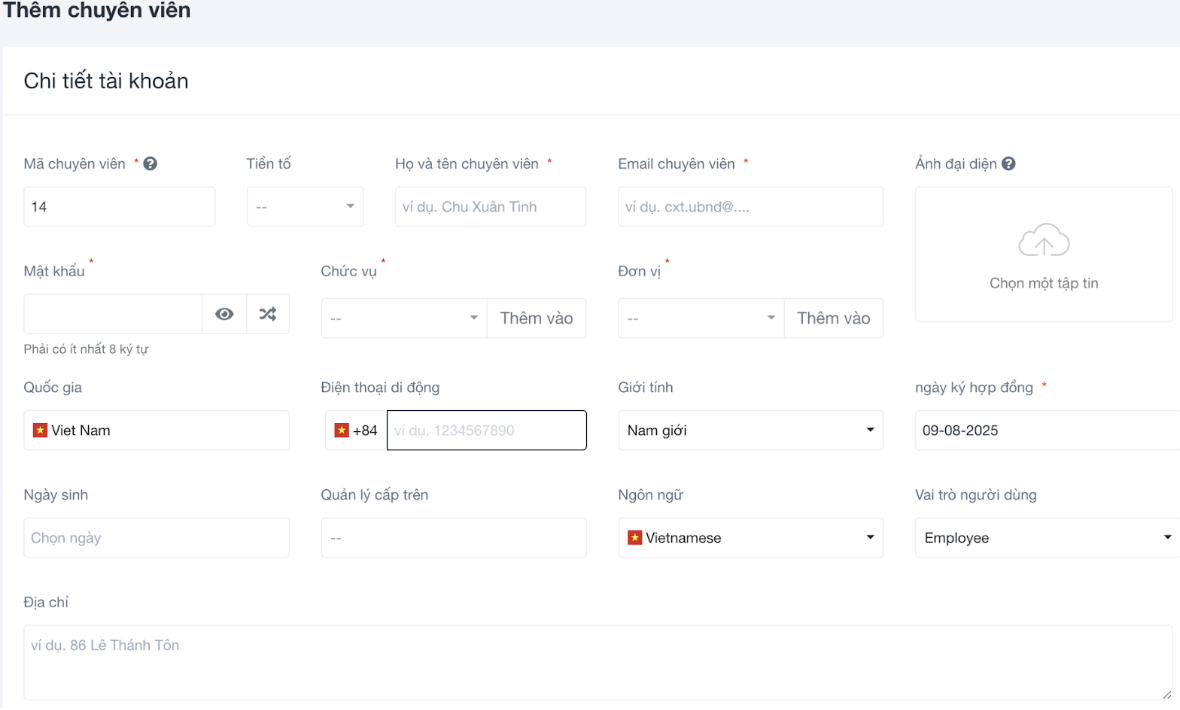Click help icon beside Mã chuyên viên
This screenshot has width=1180, height=710.
(x=151, y=164)
